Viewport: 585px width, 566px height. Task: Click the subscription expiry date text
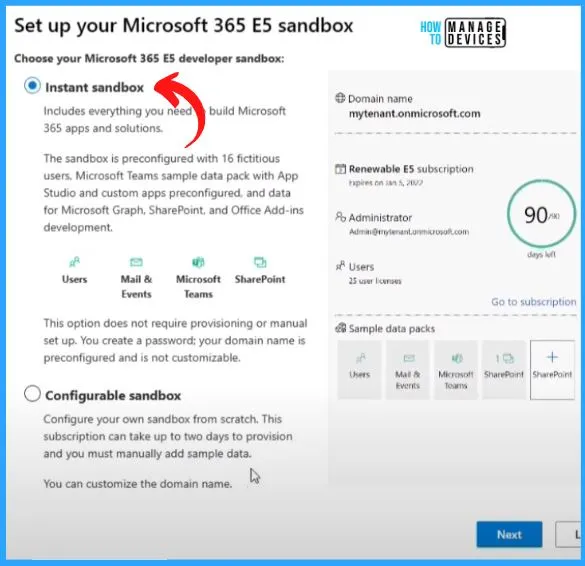point(386,183)
